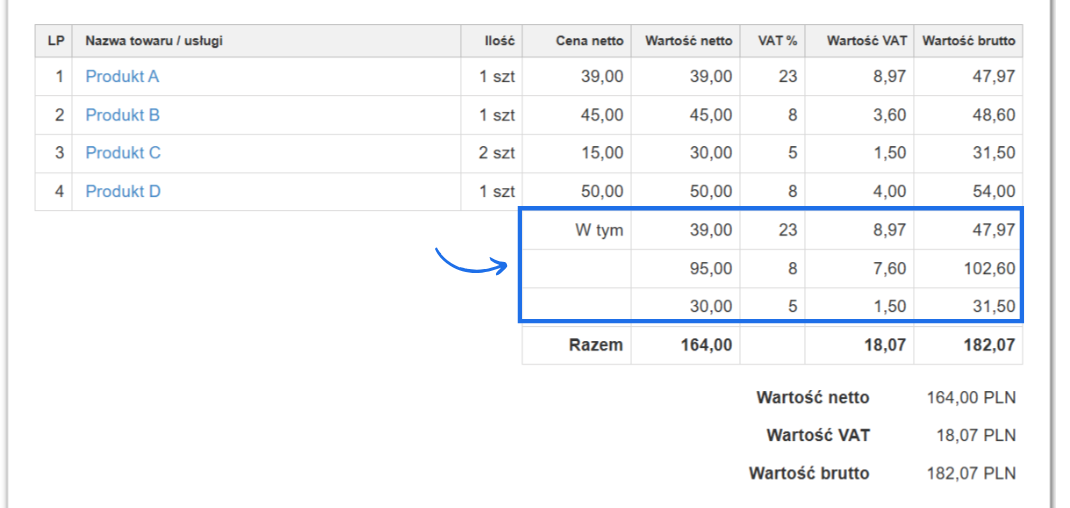Open the Produkt B link
1070x508 pixels.
122,115
